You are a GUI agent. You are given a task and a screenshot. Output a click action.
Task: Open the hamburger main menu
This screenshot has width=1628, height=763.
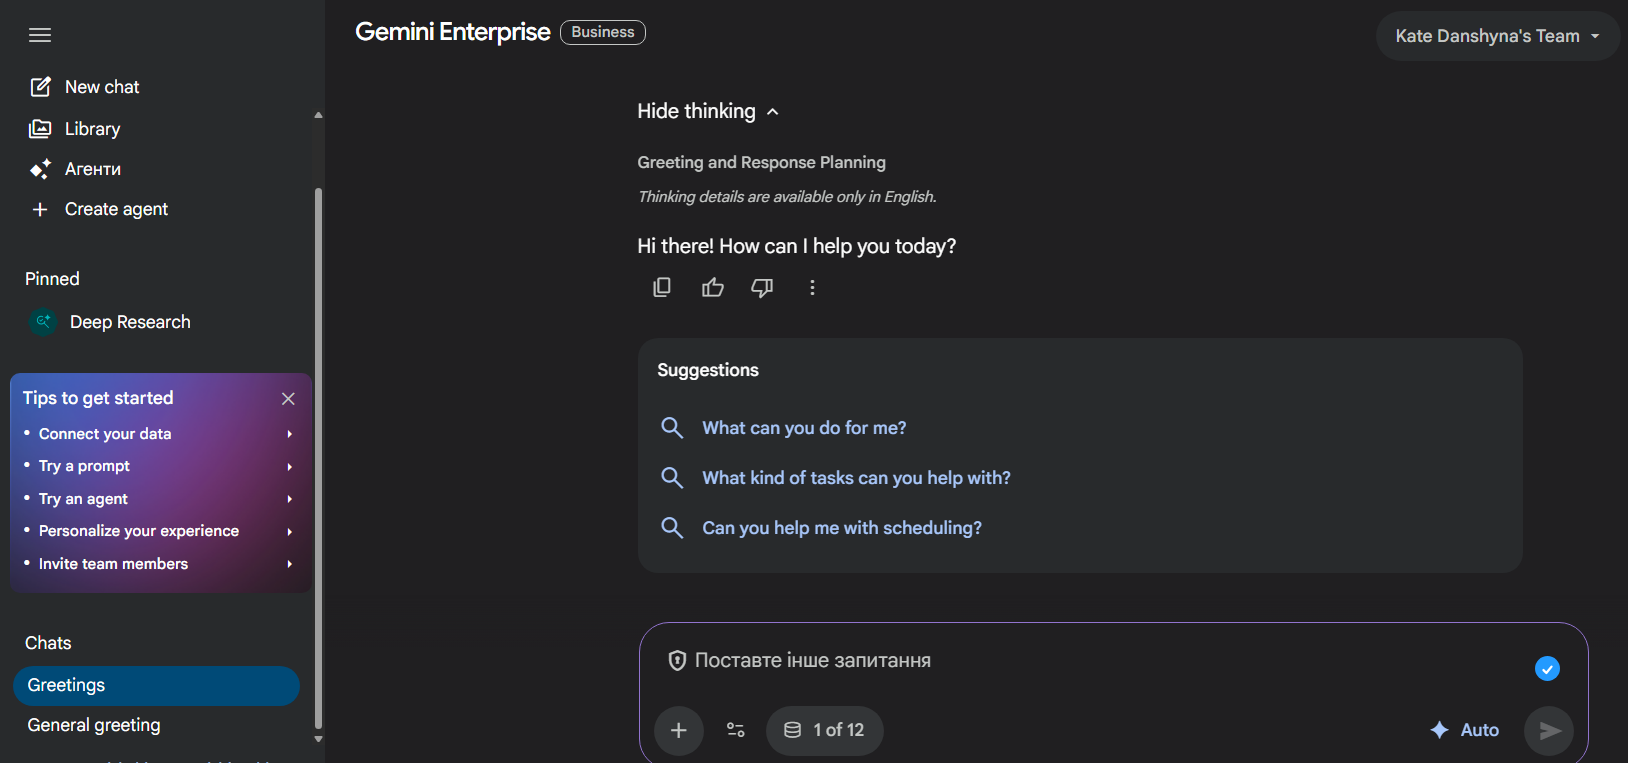(x=40, y=35)
